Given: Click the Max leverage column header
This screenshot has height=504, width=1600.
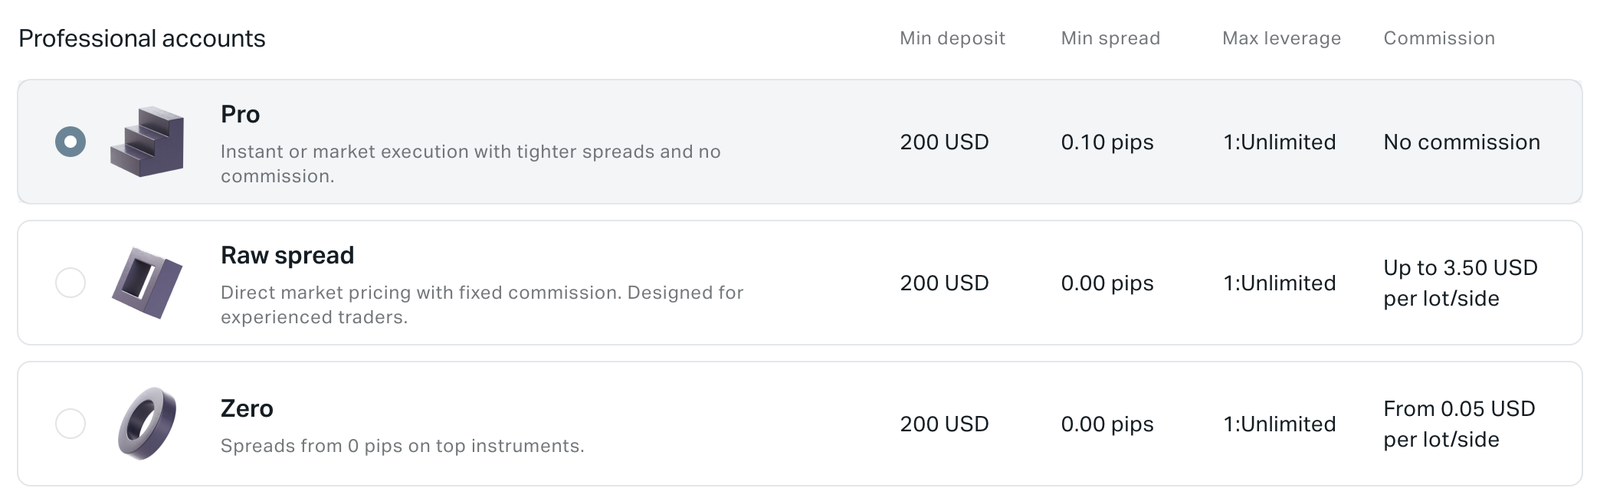Looking at the screenshot, I should point(1281,39).
